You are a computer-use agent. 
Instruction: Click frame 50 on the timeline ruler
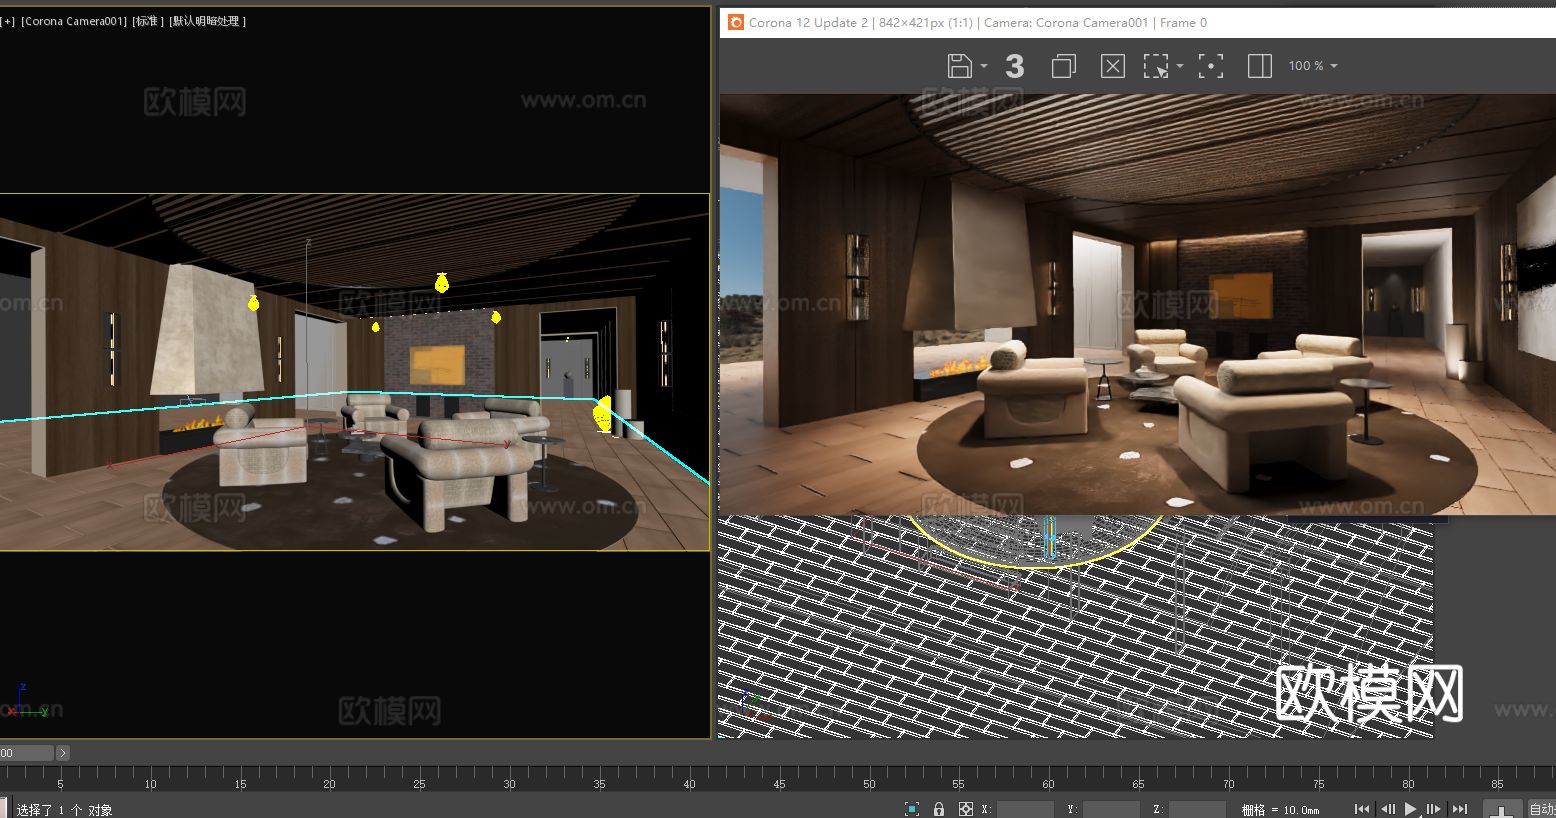(x=869, y=784)
